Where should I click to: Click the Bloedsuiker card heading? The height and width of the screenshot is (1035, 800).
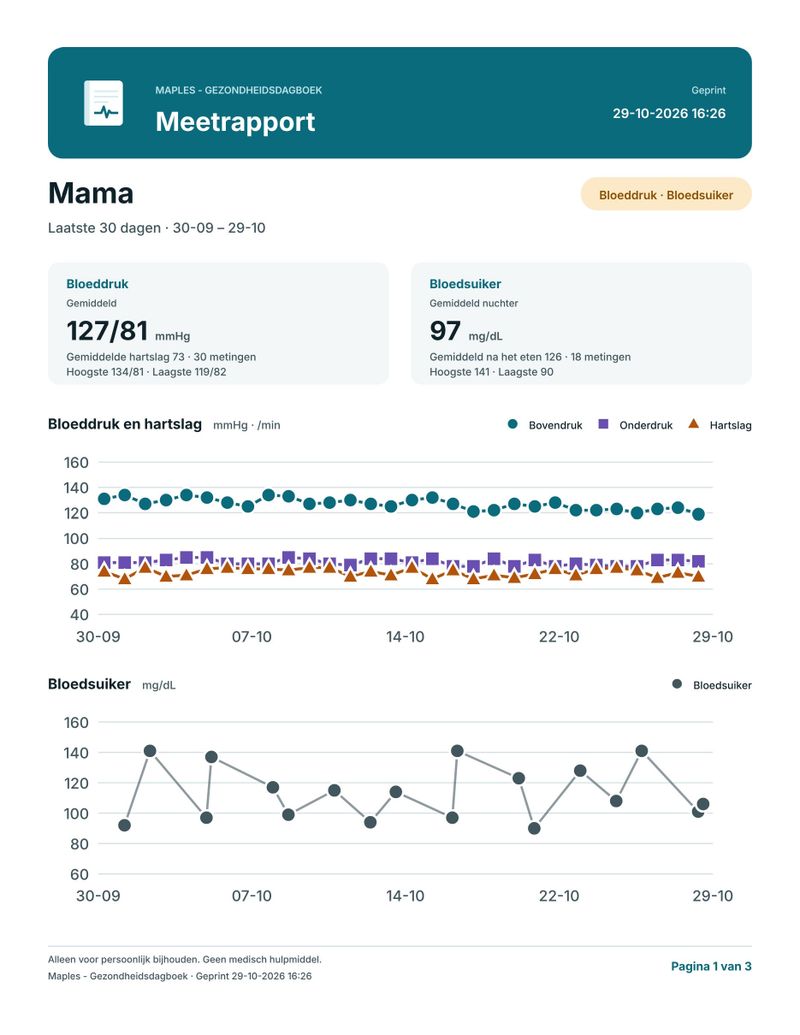[x=465, y=284]
